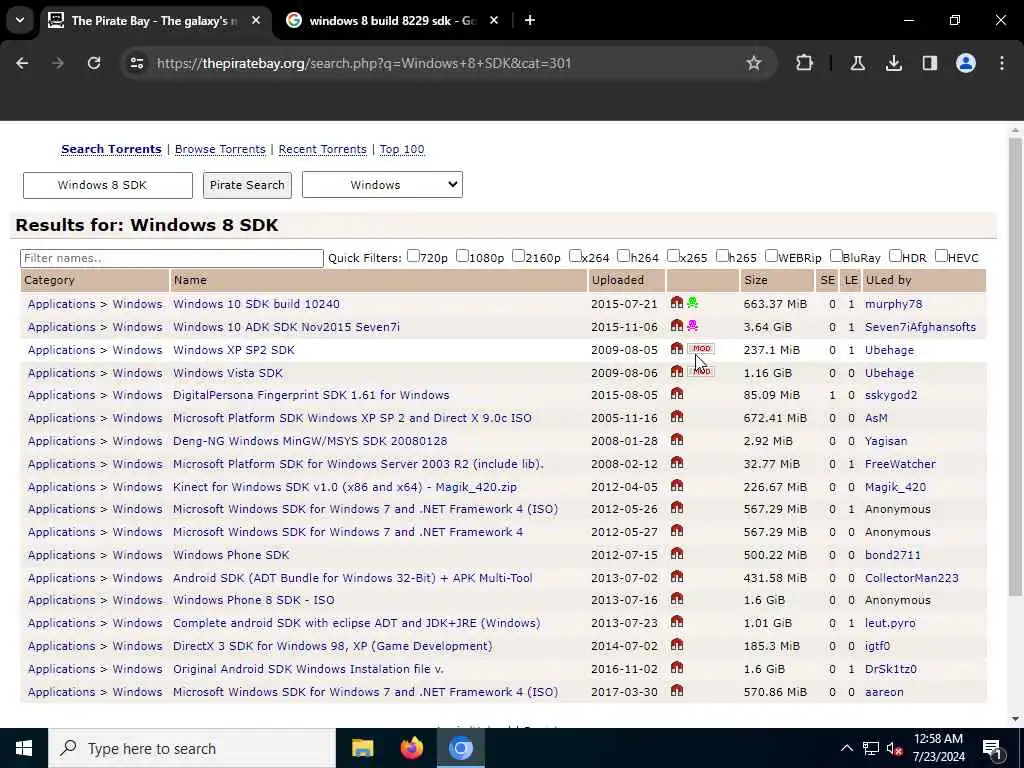Click magnet icon for Kinect for Windows SDK

pyautogui.click(x=677, y=486)
